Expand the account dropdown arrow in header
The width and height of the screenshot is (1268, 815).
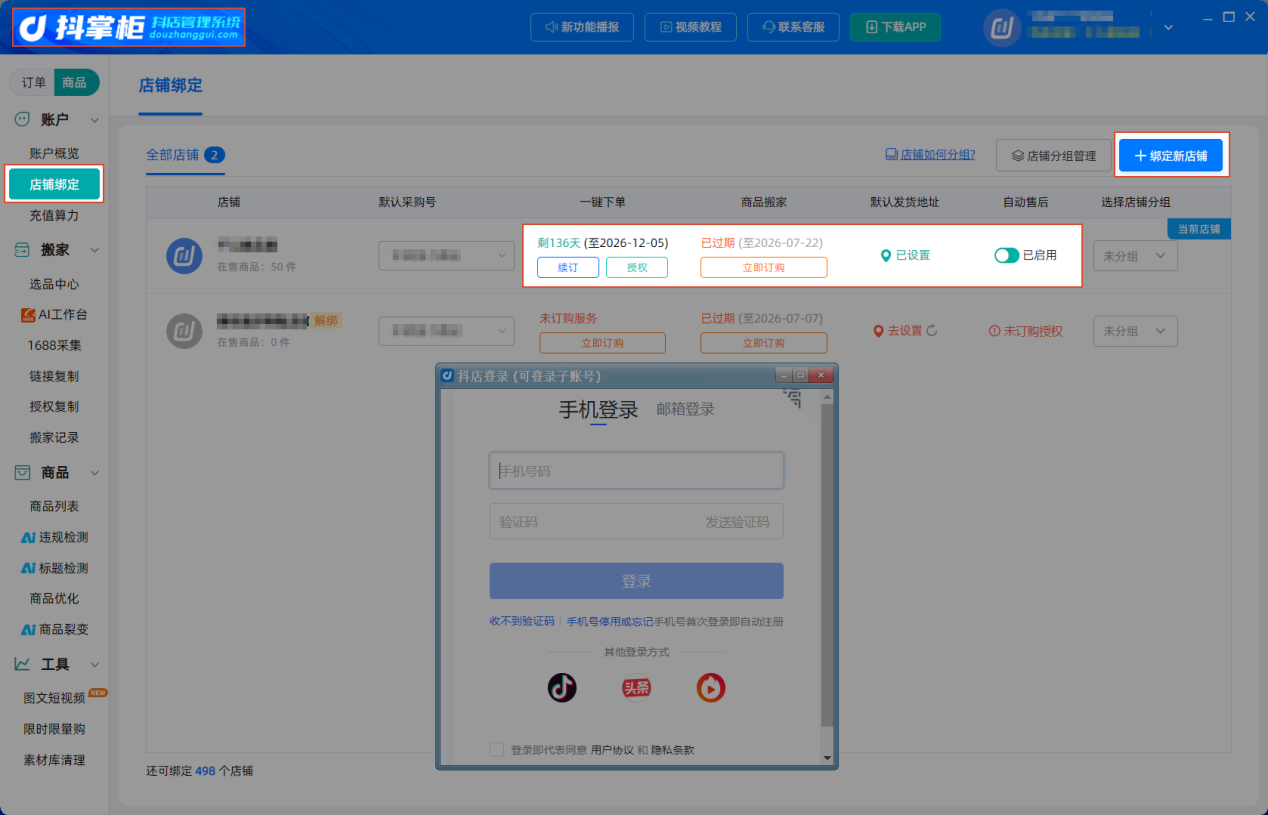click(1168, 28)
